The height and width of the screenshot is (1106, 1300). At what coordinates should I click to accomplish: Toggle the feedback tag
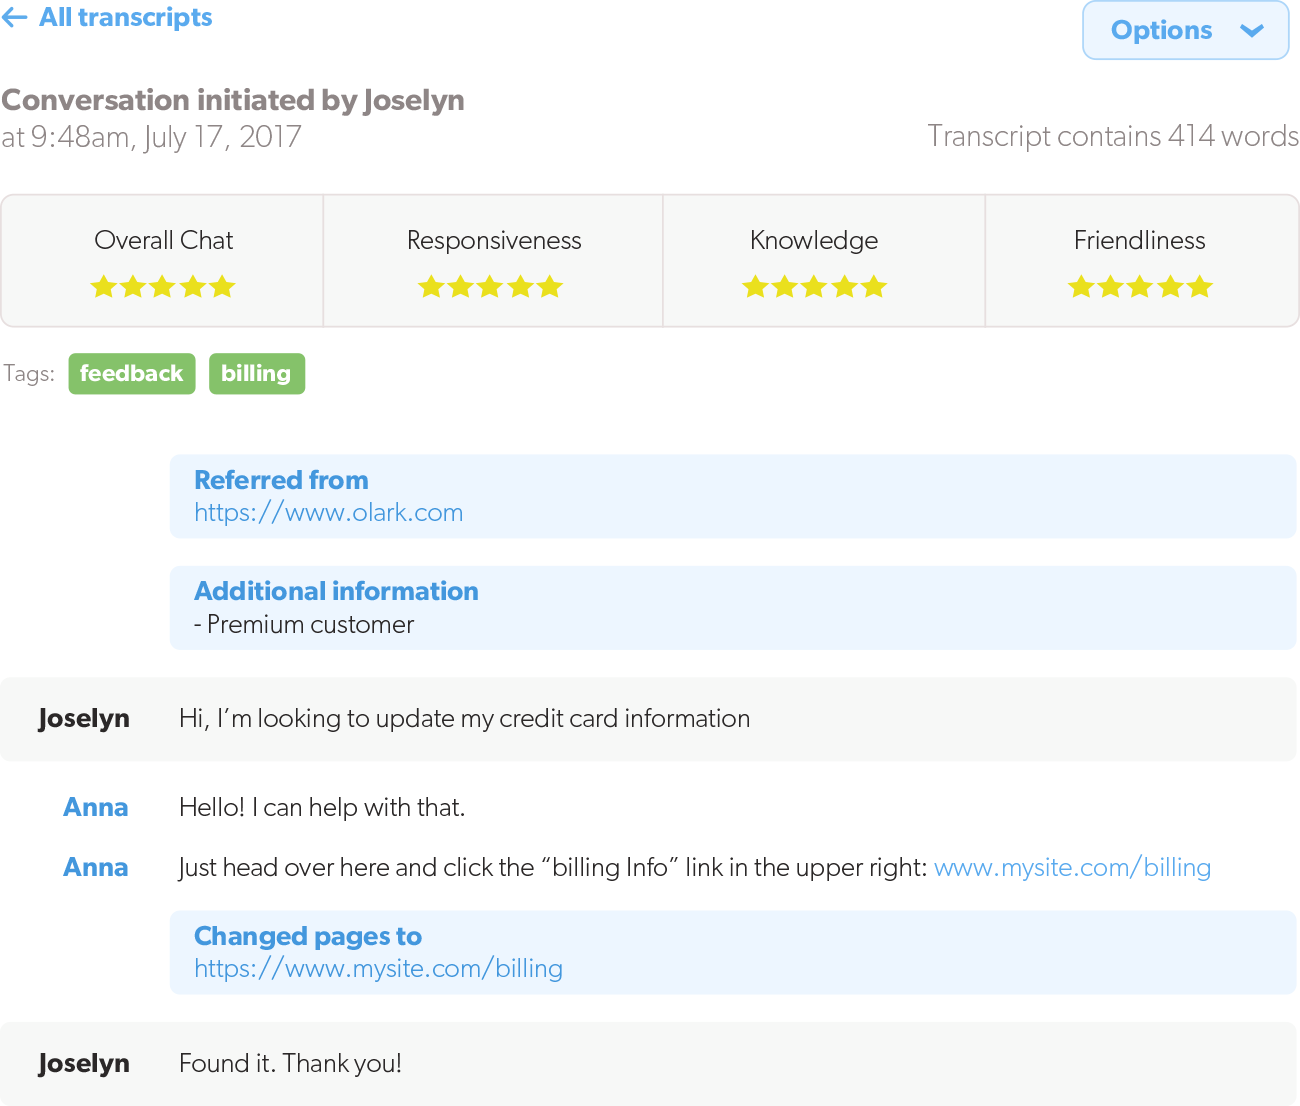coord(131,373)
